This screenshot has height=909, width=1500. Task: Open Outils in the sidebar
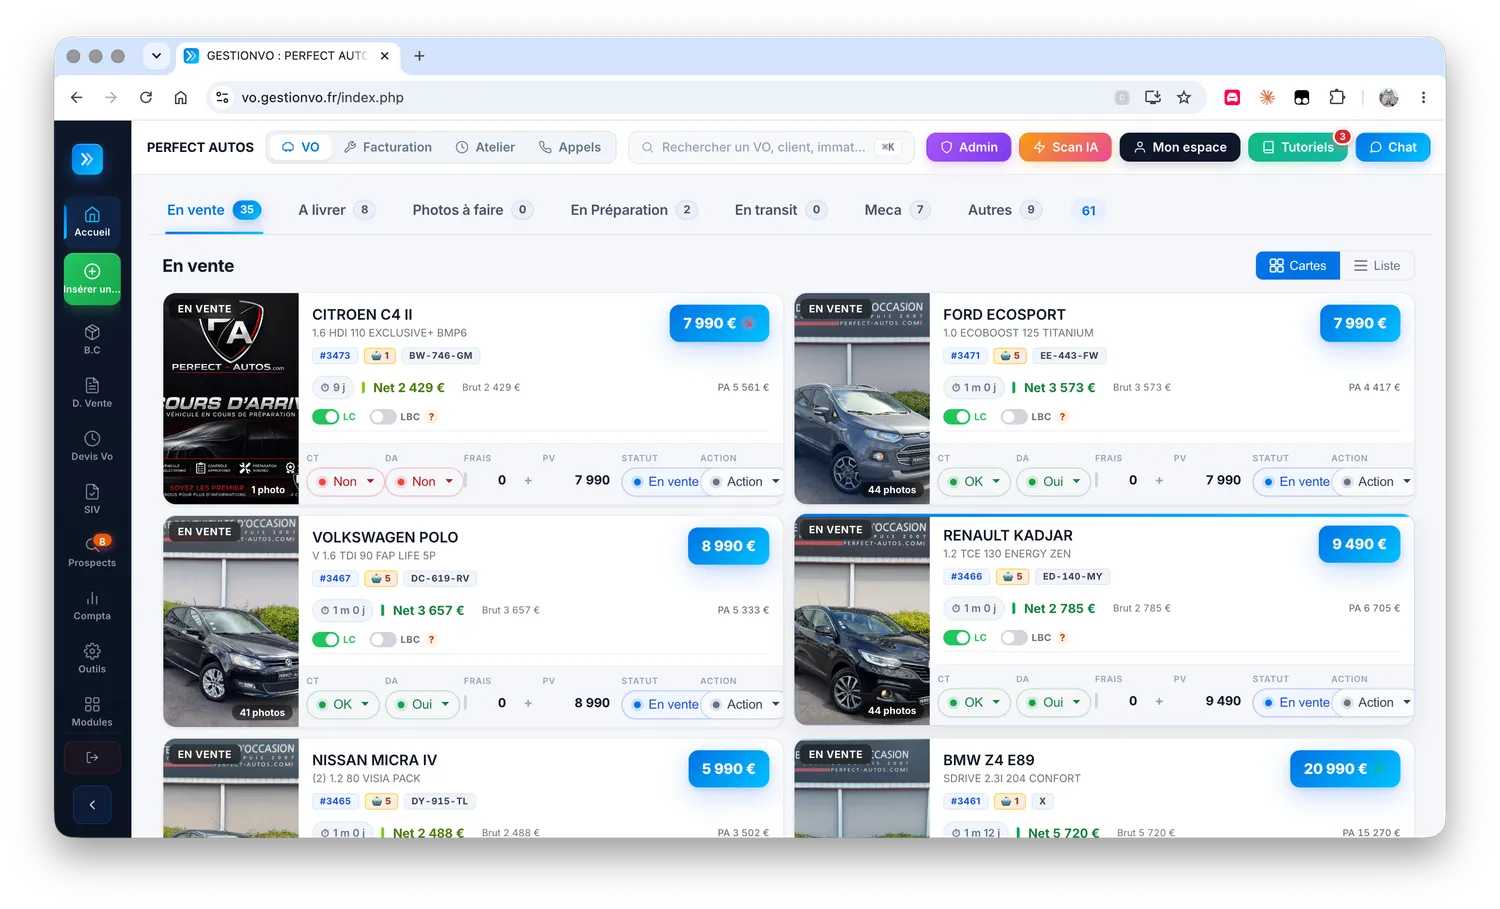coord(92,658)
